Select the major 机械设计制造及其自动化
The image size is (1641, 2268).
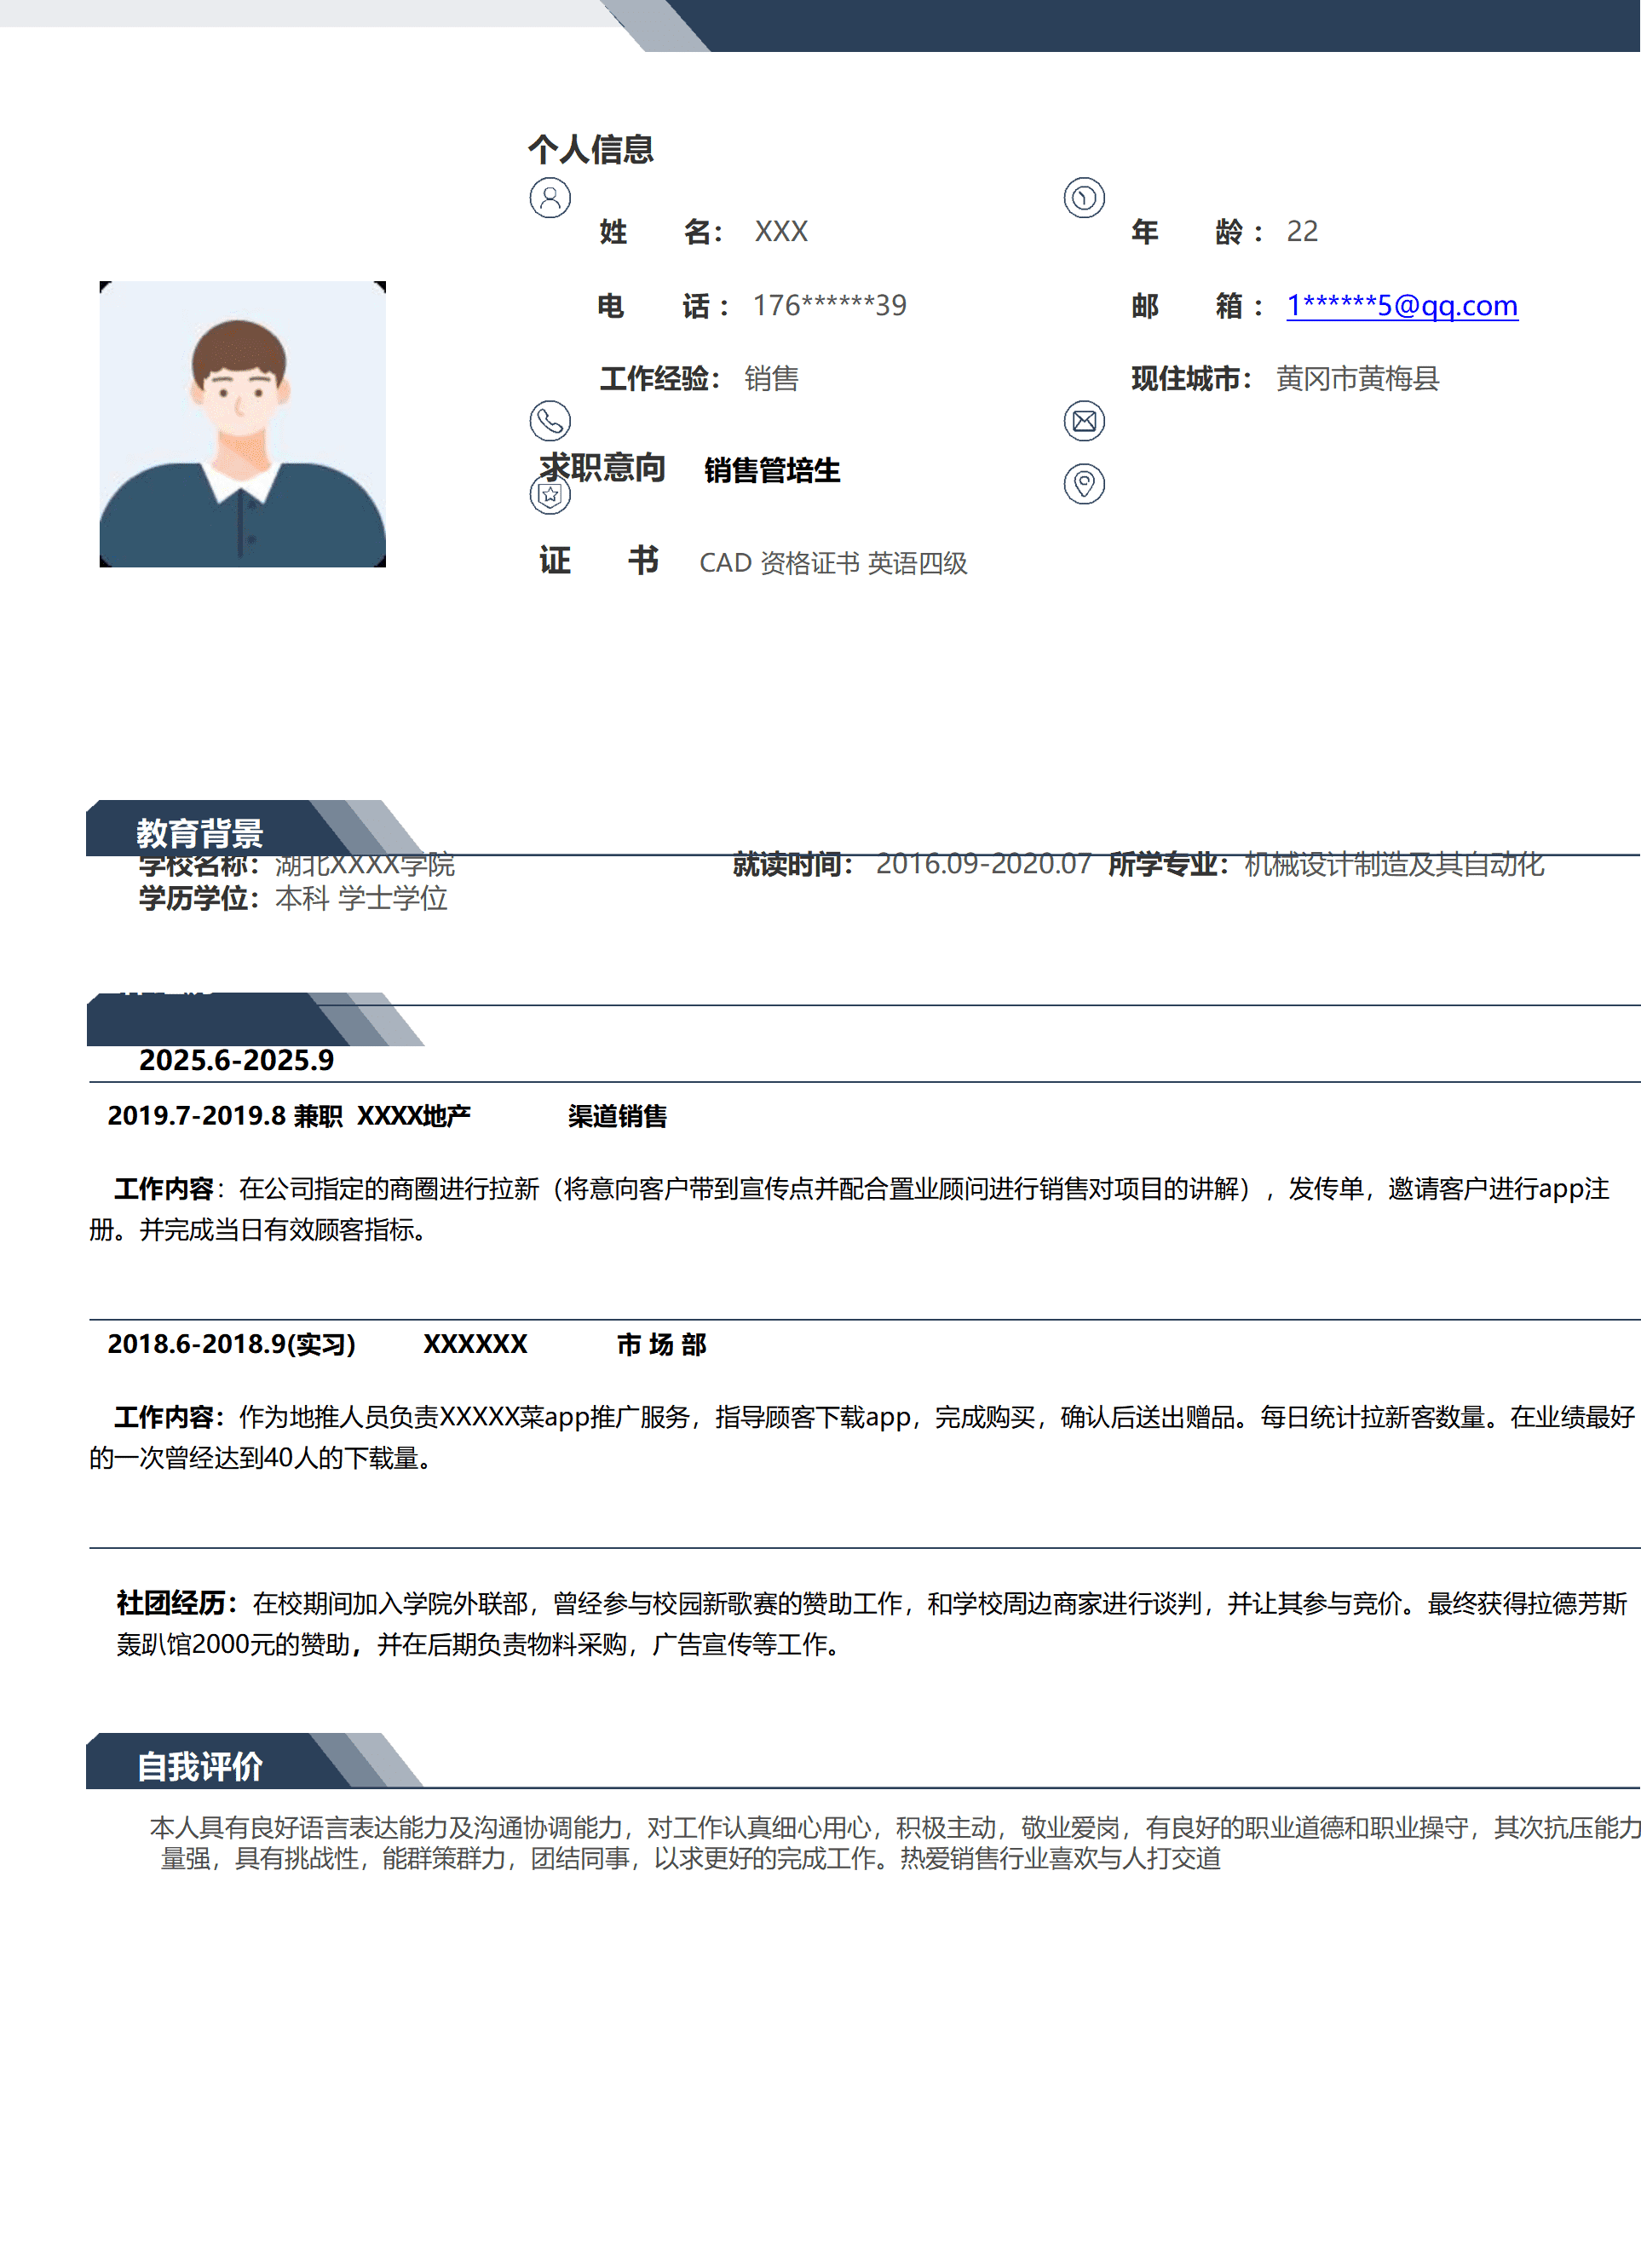1394,864
